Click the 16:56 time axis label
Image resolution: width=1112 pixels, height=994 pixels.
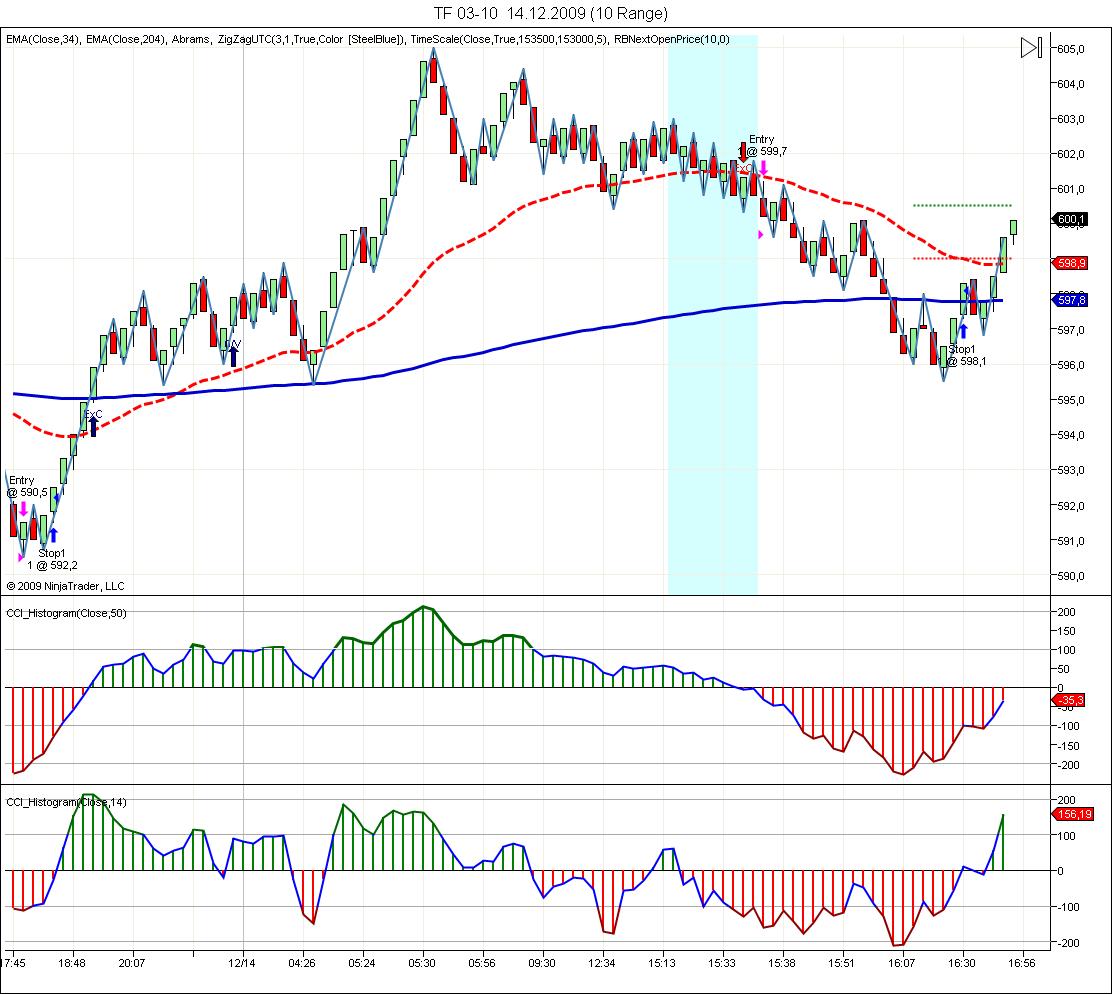tap(1021, 963)
